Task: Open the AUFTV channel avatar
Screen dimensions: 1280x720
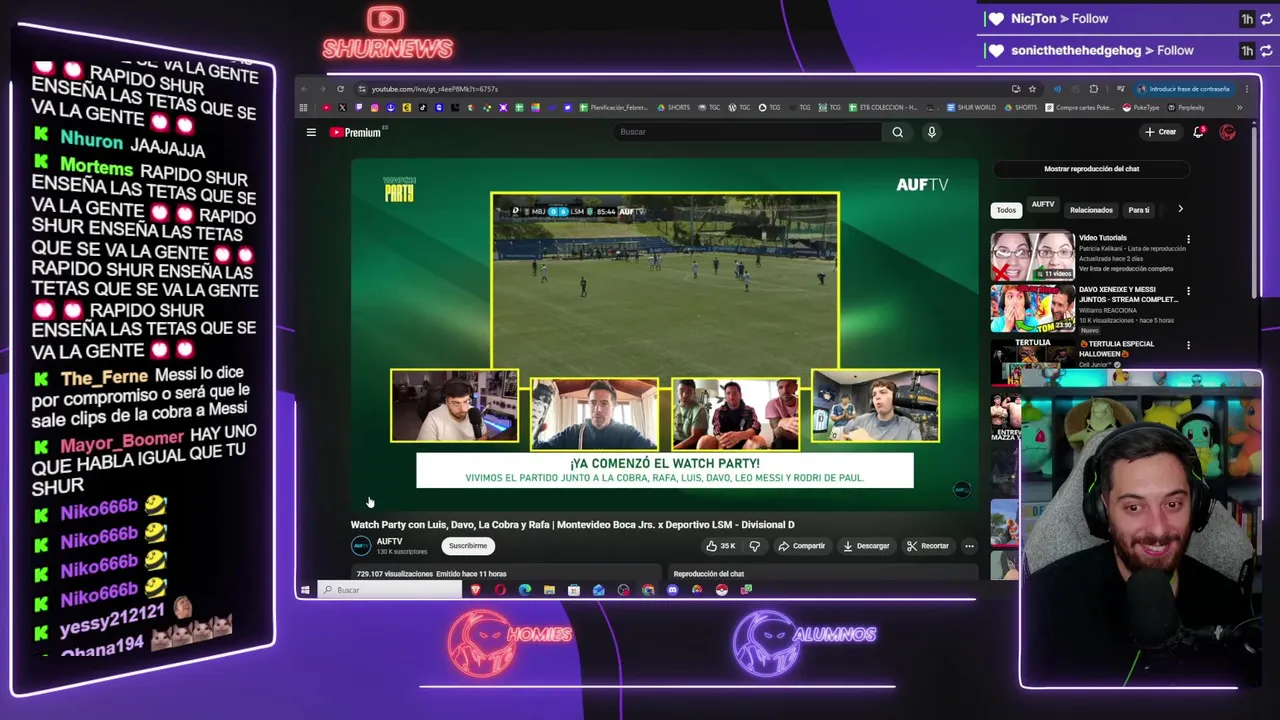Action: coord(361,546)
